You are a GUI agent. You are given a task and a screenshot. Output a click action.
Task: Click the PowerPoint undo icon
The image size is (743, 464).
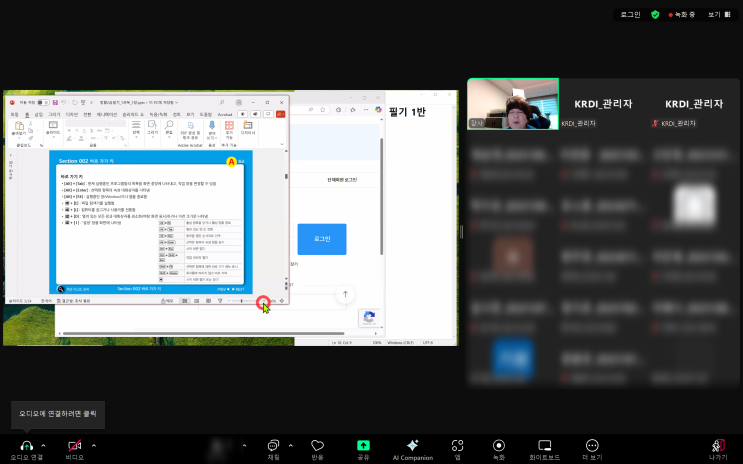tap(64, 102)
